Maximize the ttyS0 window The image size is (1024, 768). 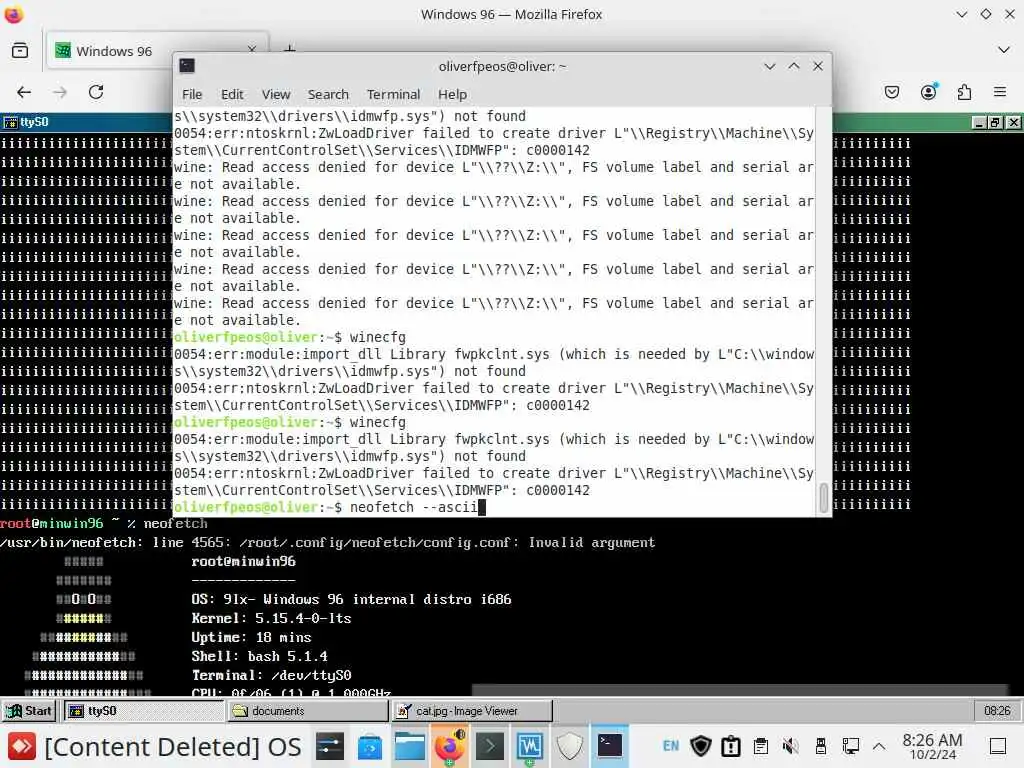996,122
